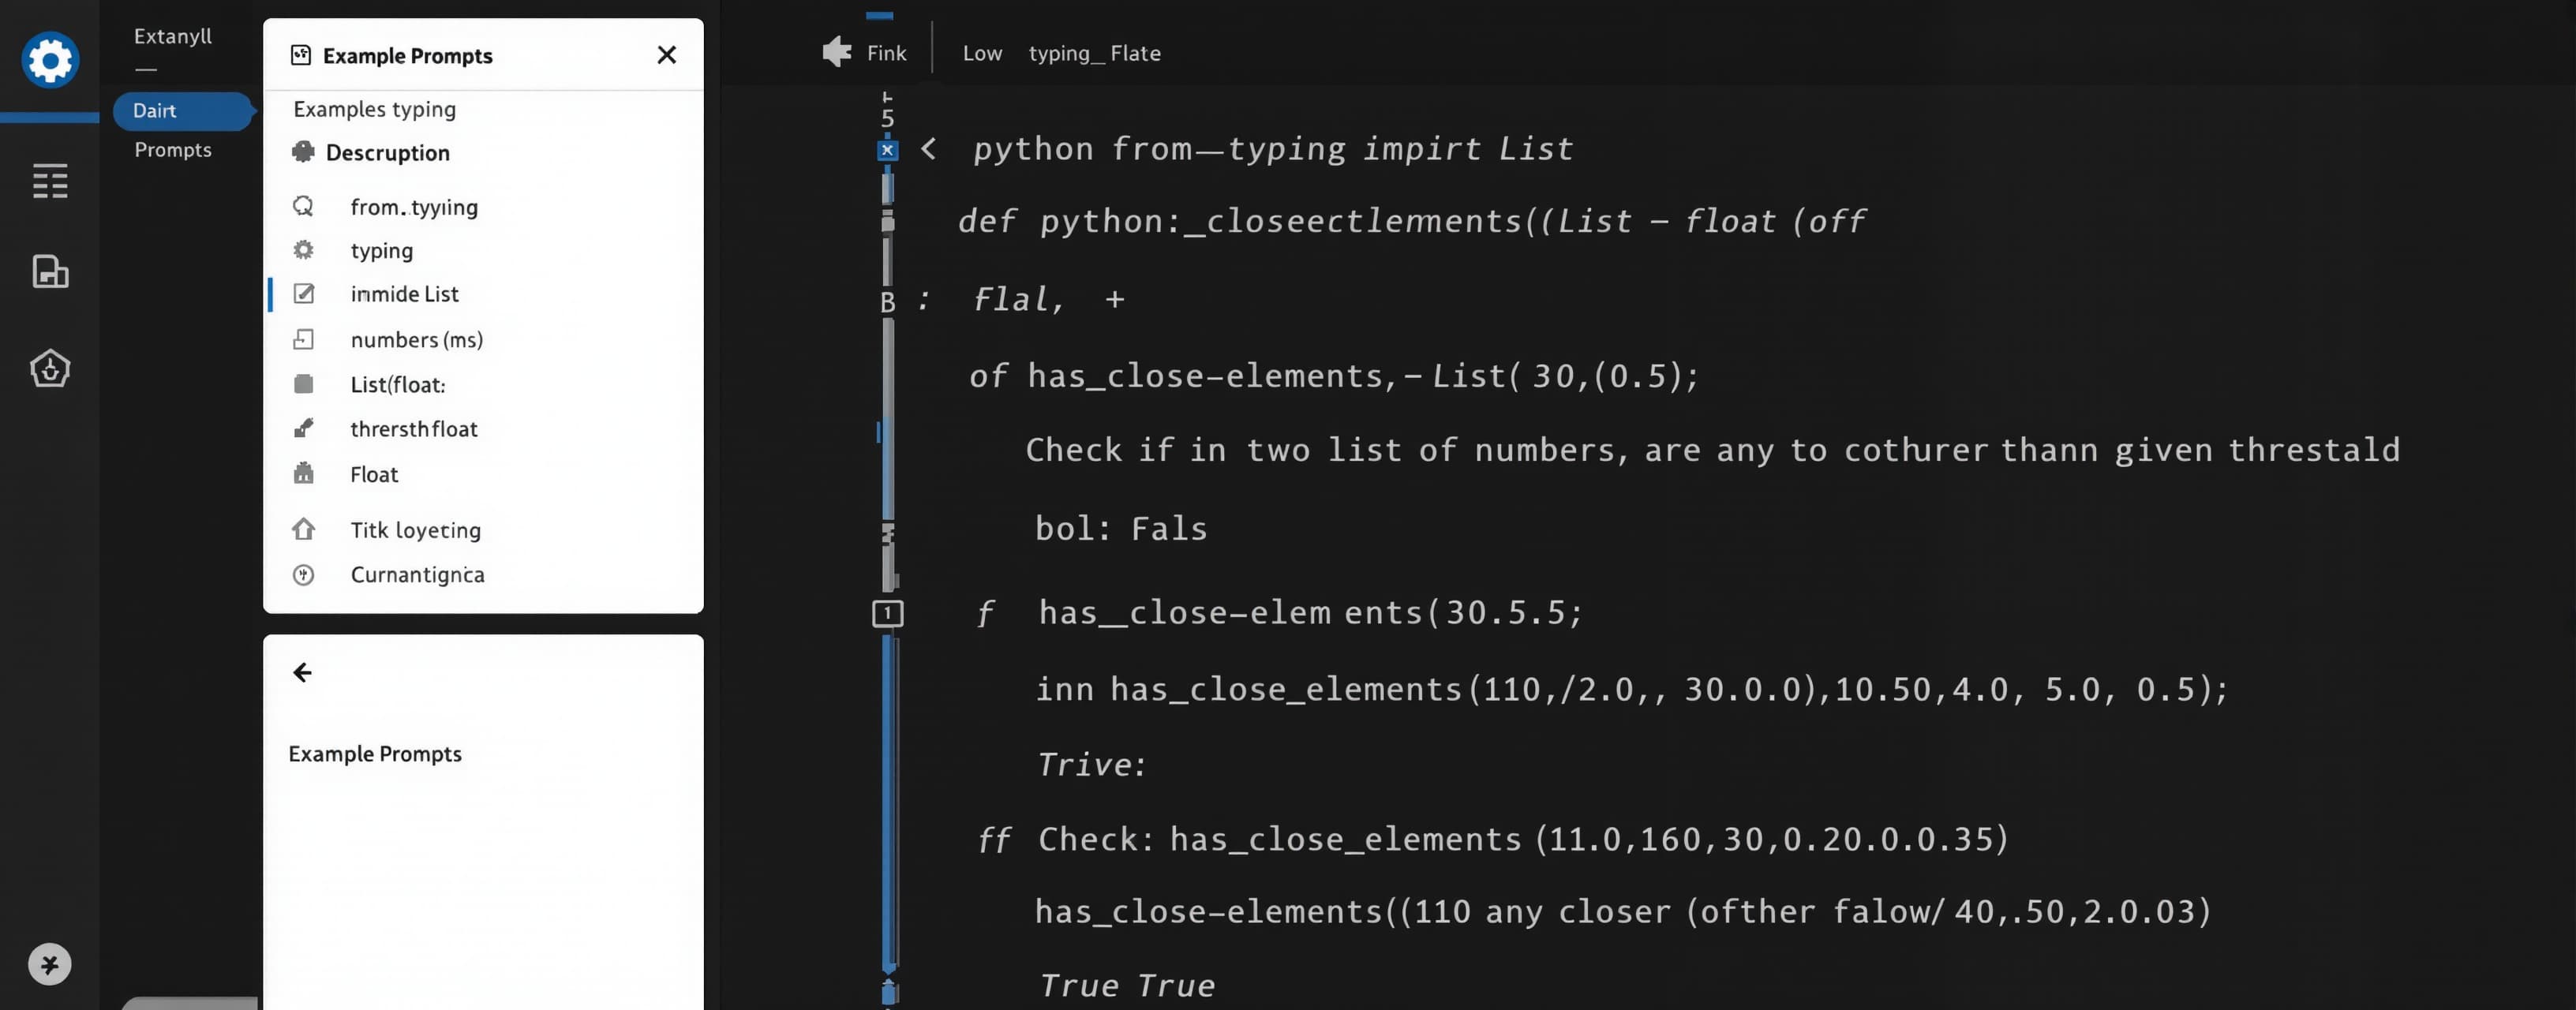Open the list view sidebar icon

pyautogui.click(x=50, y=181)
